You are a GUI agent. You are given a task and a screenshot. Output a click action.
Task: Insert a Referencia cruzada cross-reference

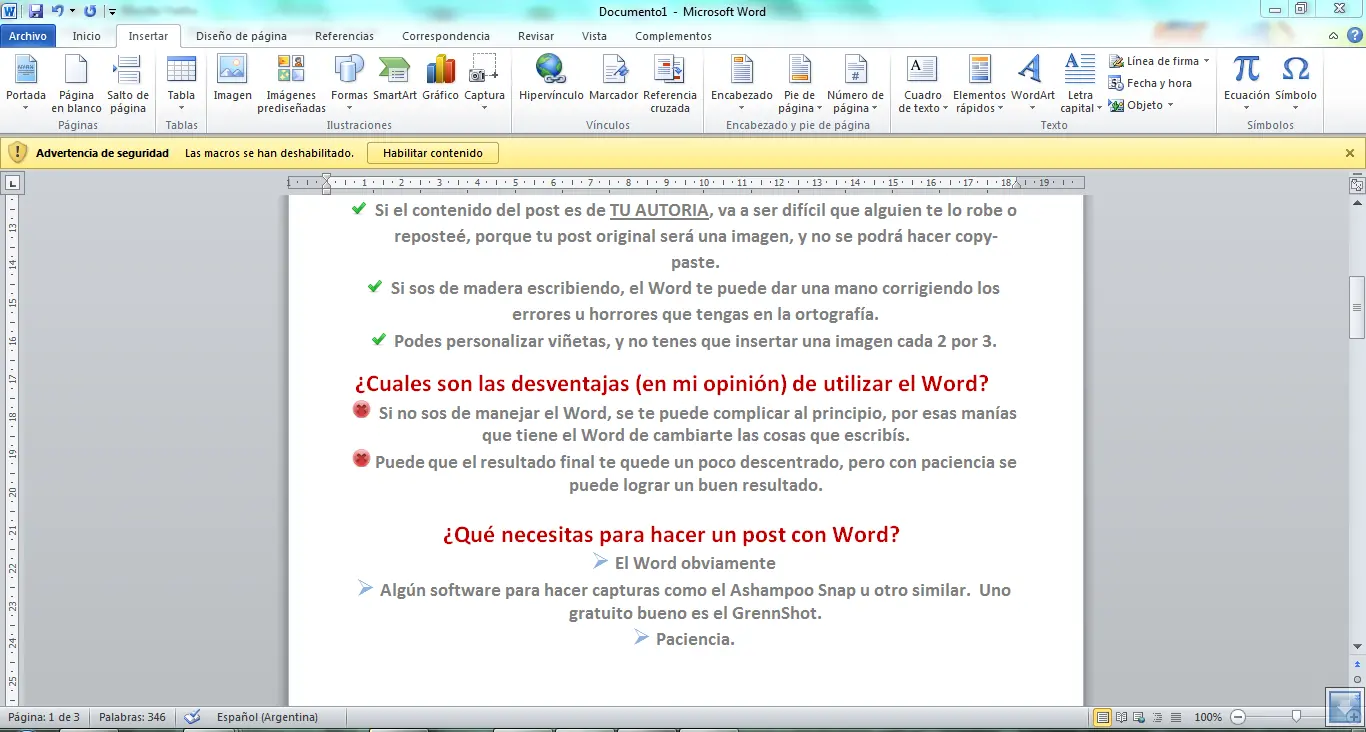click(670, 84)
